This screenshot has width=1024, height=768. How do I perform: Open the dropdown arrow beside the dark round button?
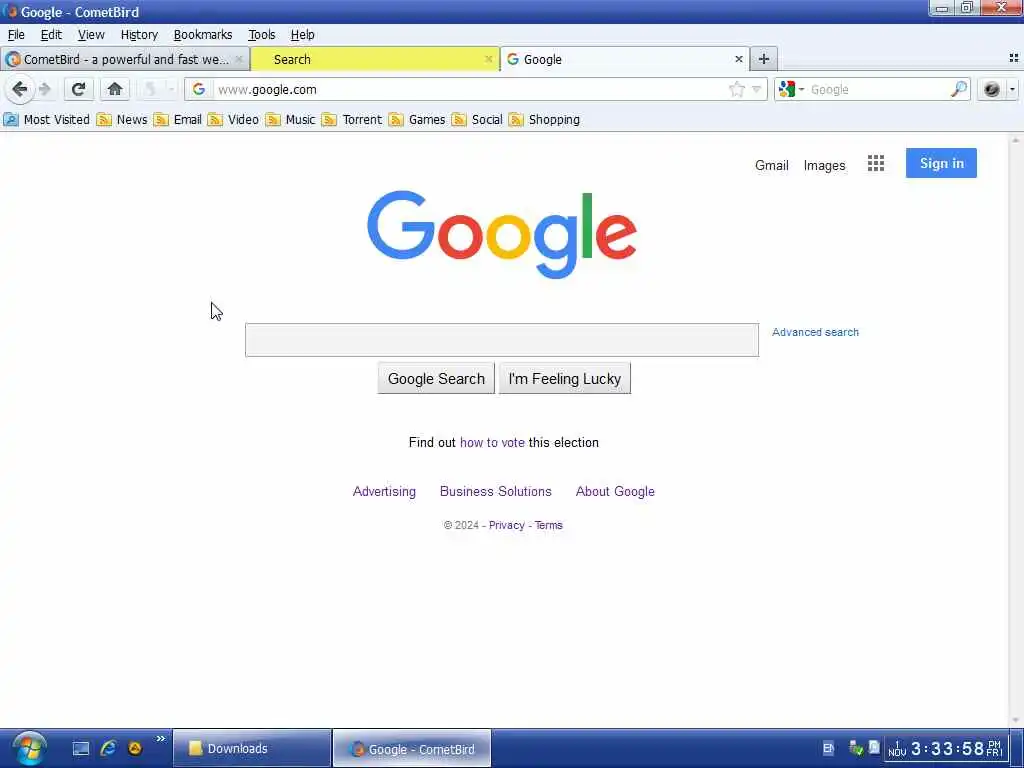click(1012, 89)
